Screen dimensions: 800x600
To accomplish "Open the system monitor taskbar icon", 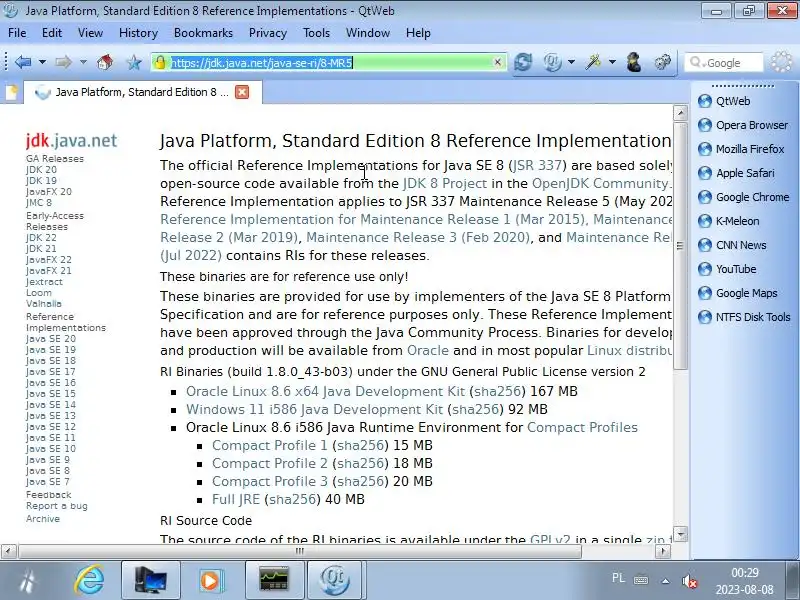I will point(273,580).
